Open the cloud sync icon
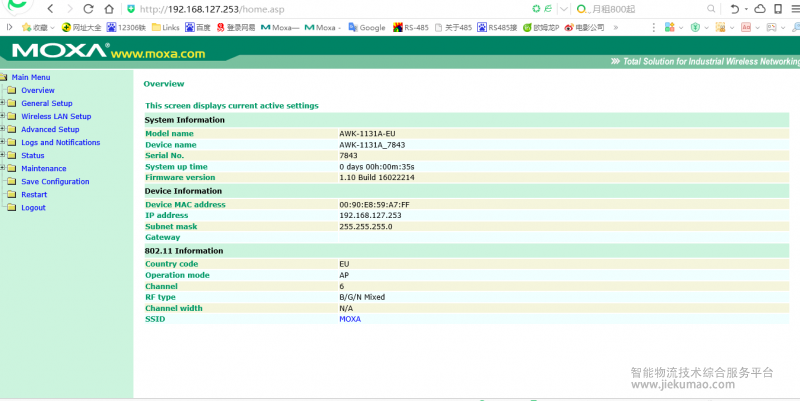 pos(760,9)
